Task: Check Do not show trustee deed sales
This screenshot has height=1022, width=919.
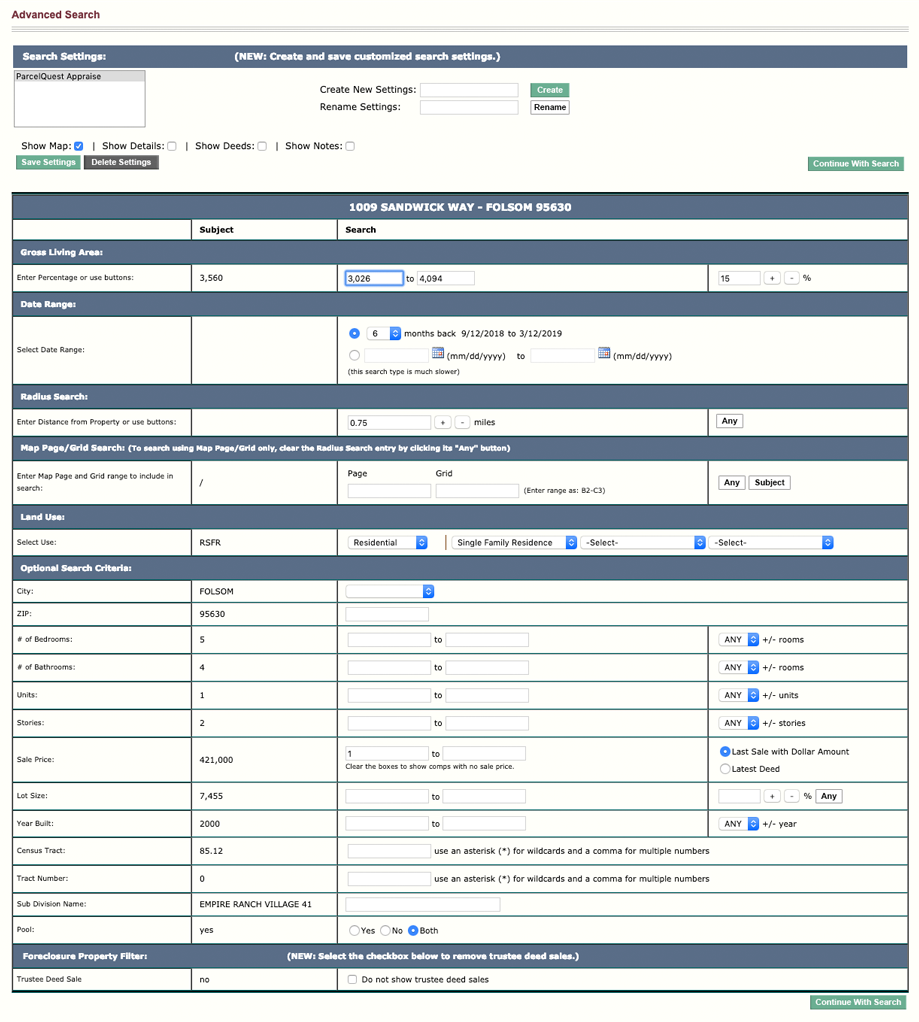Action: click(352, 980)
